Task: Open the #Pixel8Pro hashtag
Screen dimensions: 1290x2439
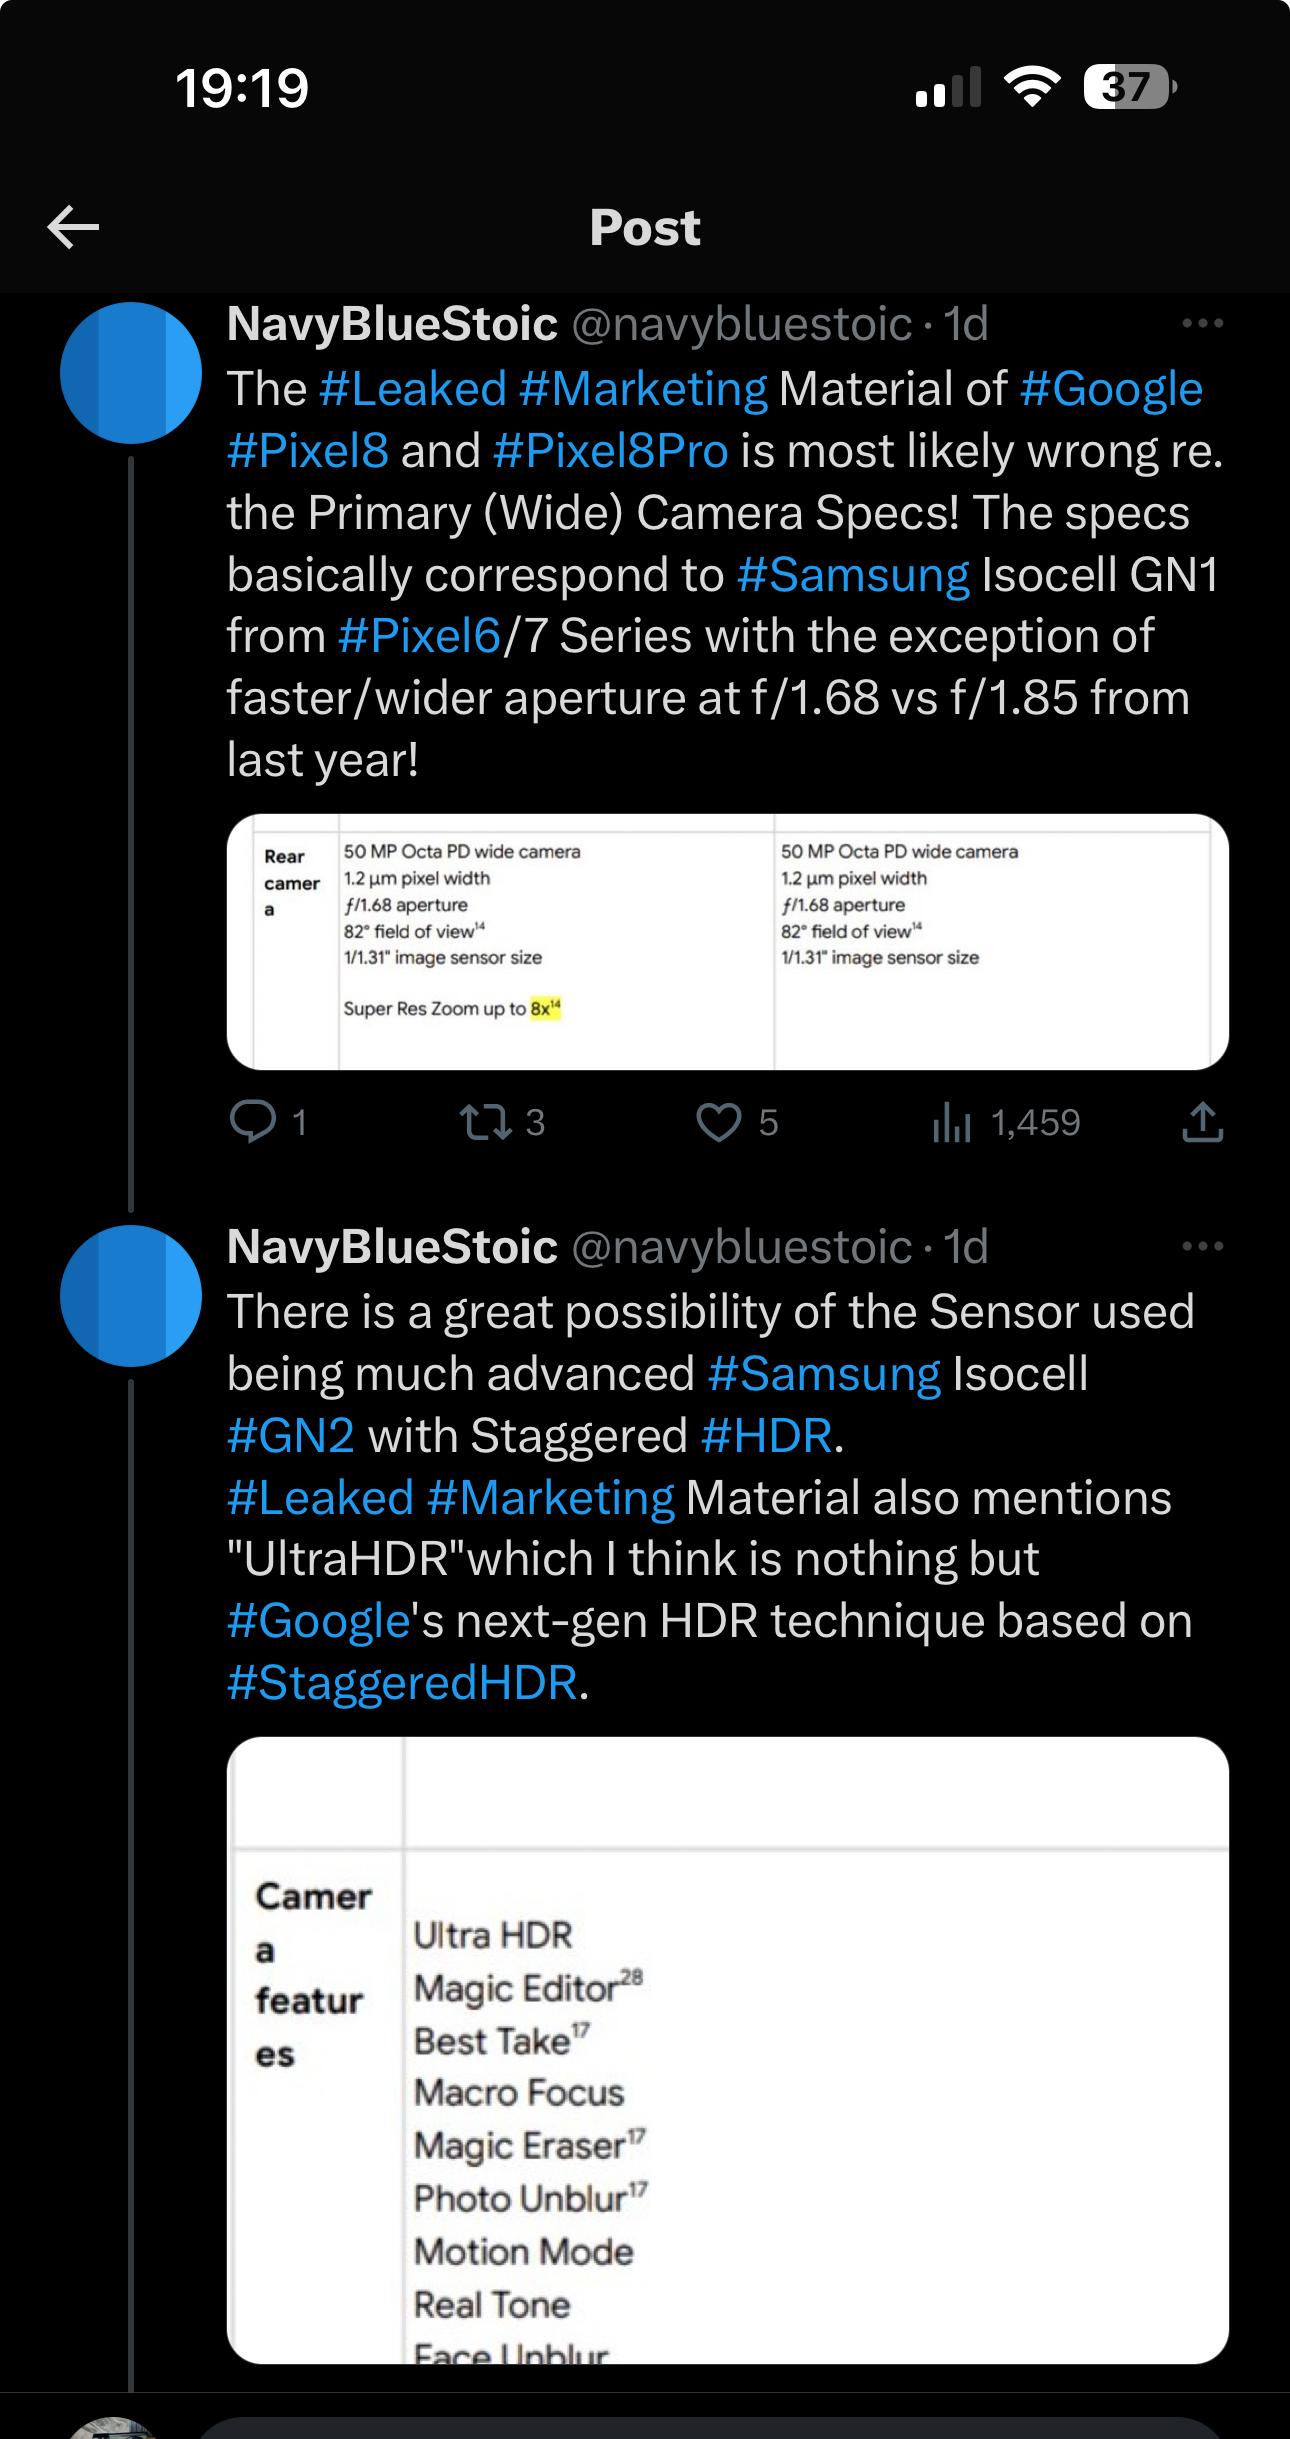Action: pos(610,451)
